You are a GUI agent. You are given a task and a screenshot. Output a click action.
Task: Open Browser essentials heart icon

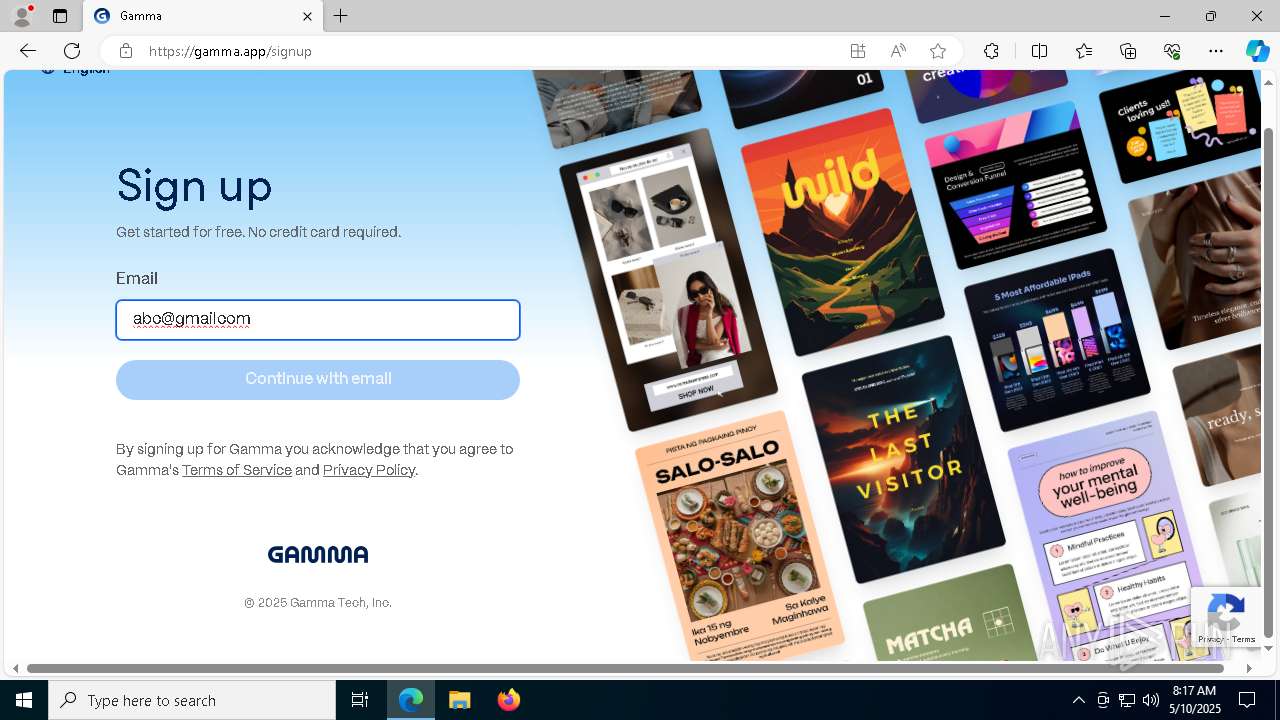pyautogui.click(x=1172, y=51)
